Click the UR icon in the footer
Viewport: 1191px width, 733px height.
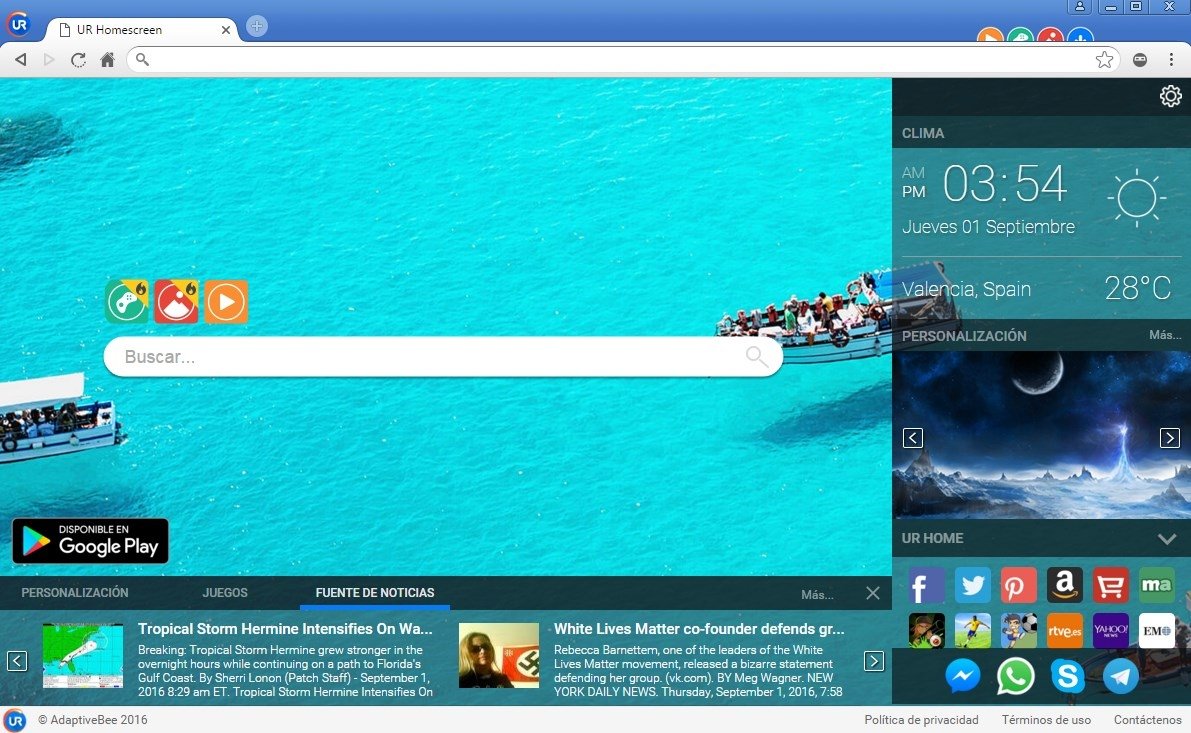(14, 719)
